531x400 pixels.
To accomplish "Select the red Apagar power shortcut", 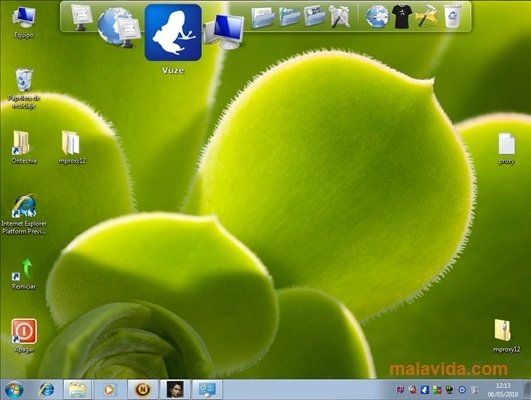I will pos(24,336).
